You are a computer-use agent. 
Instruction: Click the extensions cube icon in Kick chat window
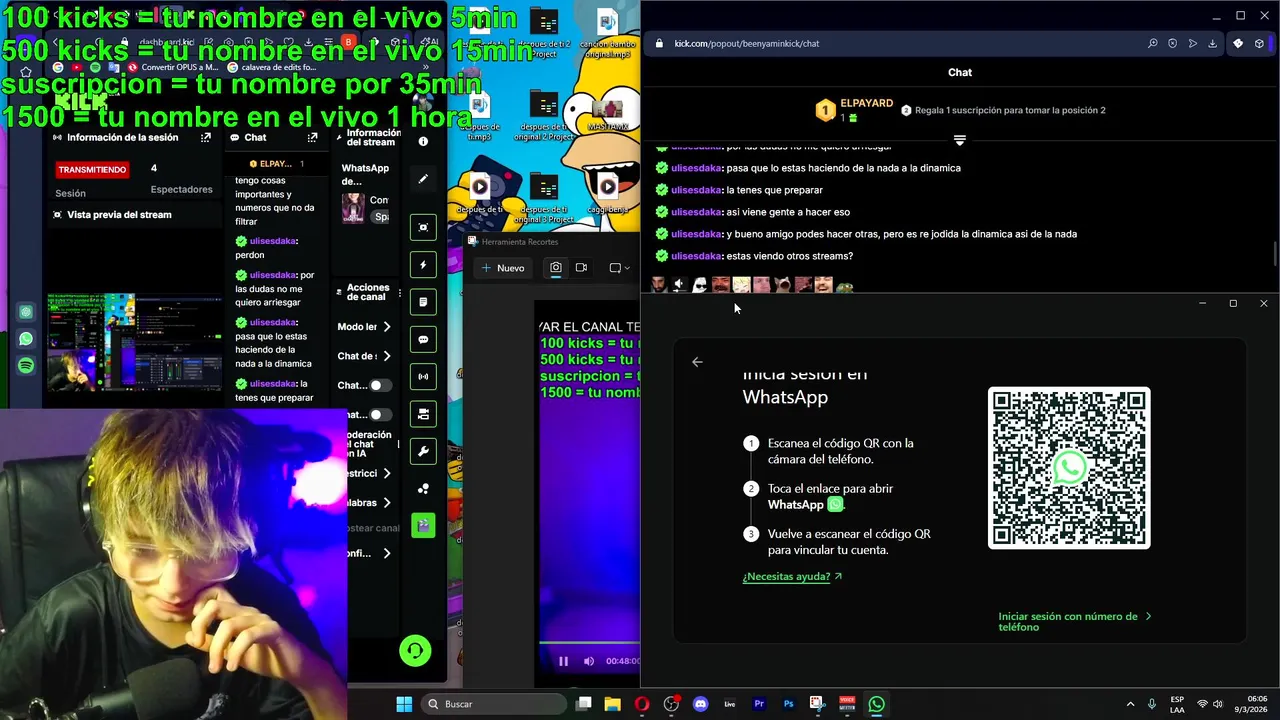pos(1259,43)
